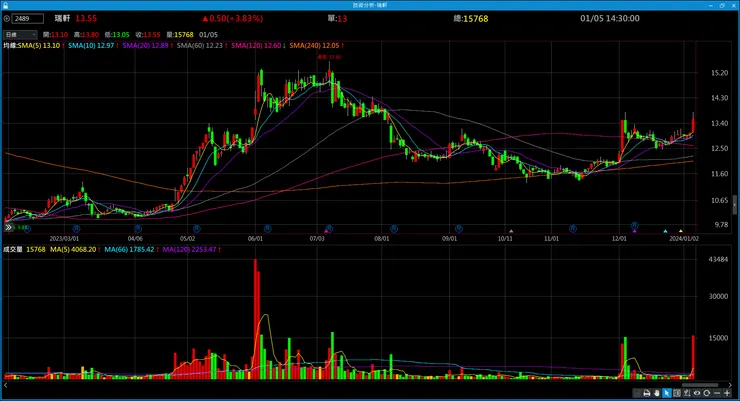Click the grey triangle marker above 10/11

point(511,231)
